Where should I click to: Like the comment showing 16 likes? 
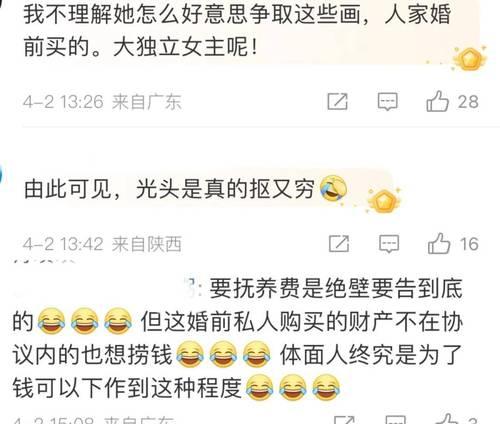click(x=439, y=243)
